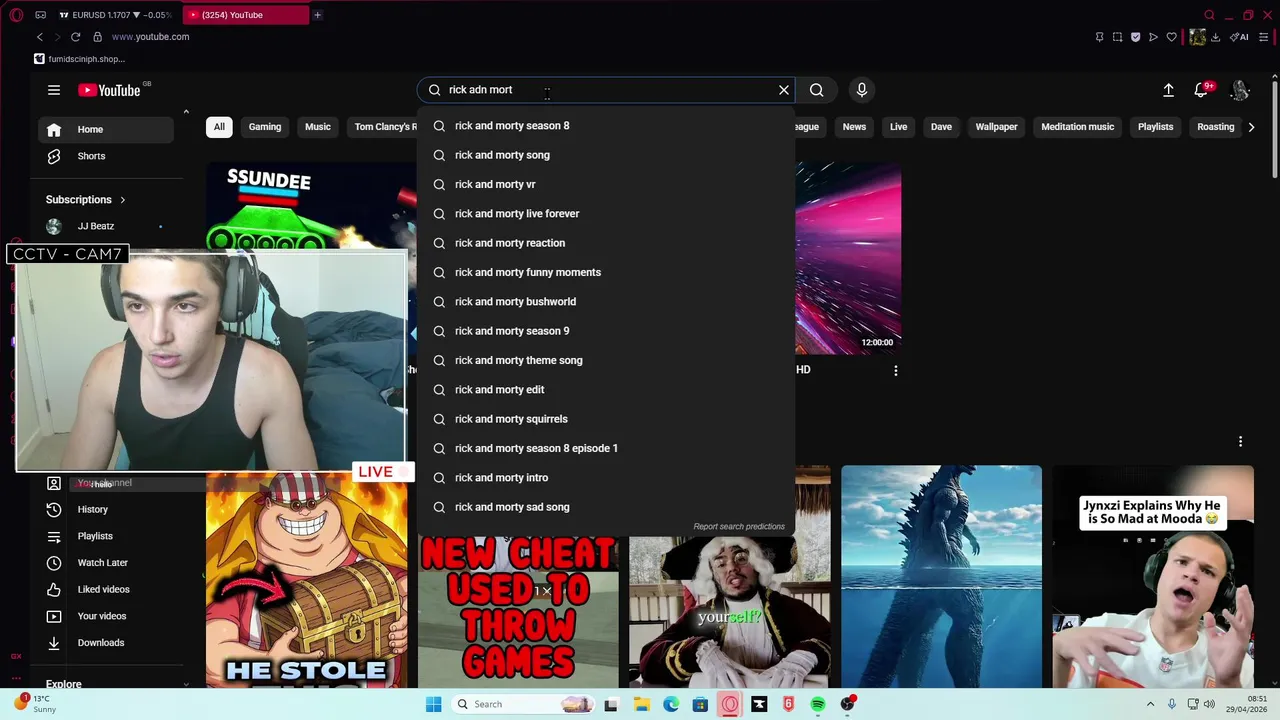Click in the search field text
This screenshot has height=720, width=1280.
(606, 90)
